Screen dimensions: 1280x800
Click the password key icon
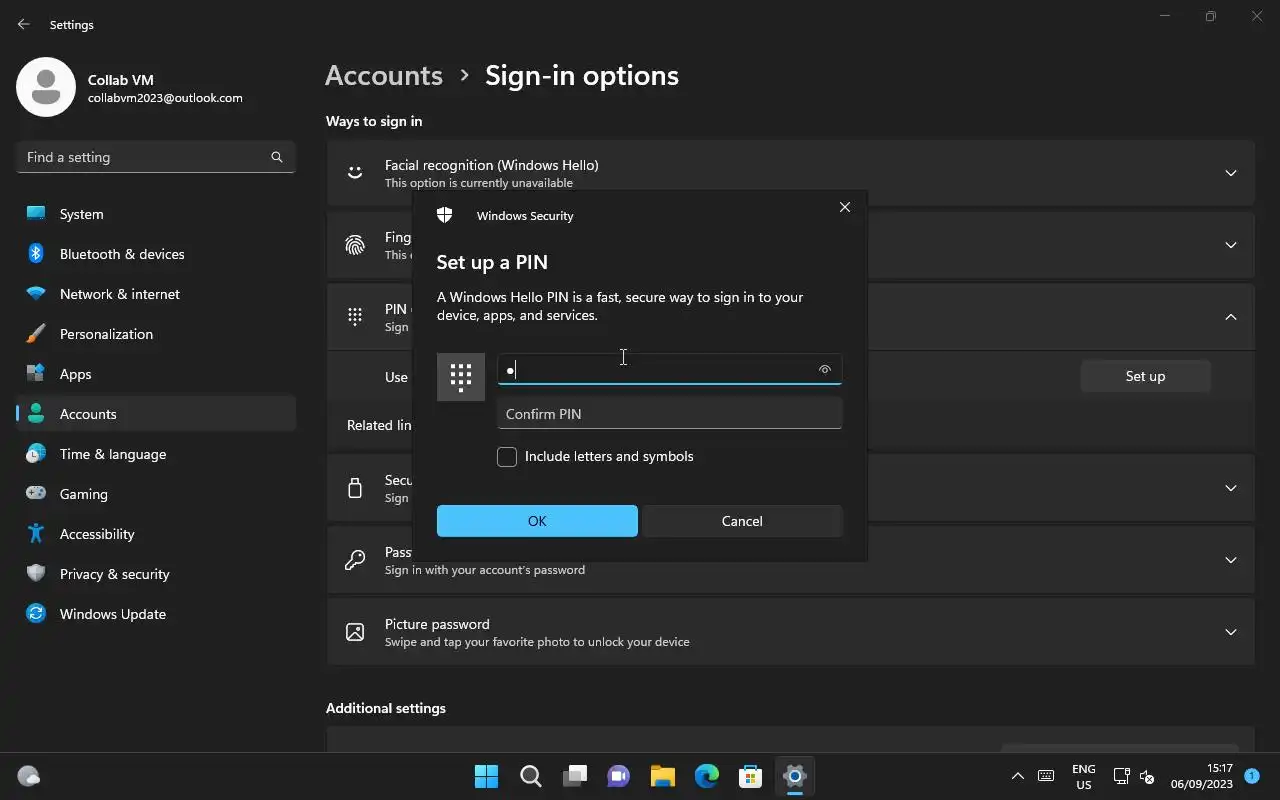[x=355, y=560]
